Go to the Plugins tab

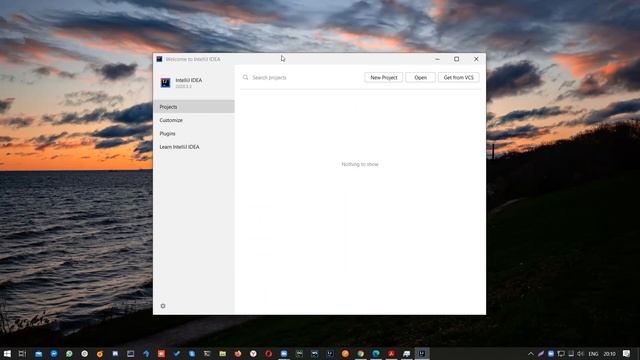[x=194, y=133]
